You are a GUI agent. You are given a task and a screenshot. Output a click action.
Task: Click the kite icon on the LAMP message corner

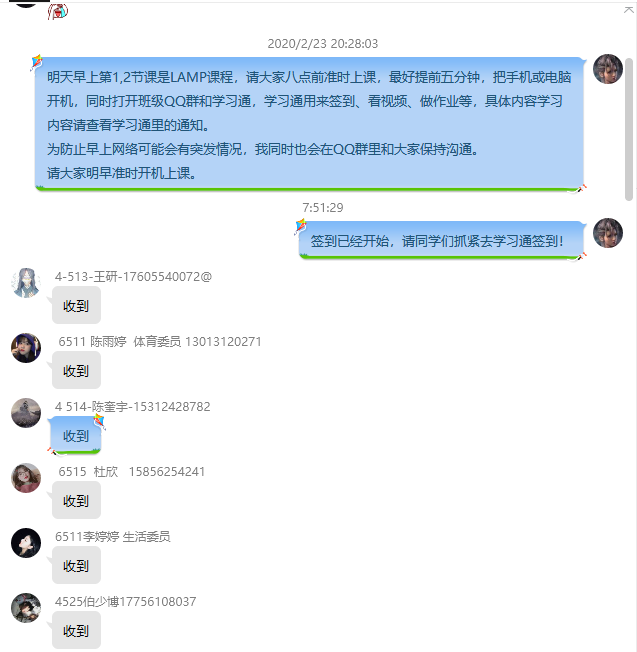pyautogui.click(x=37, y=62)
